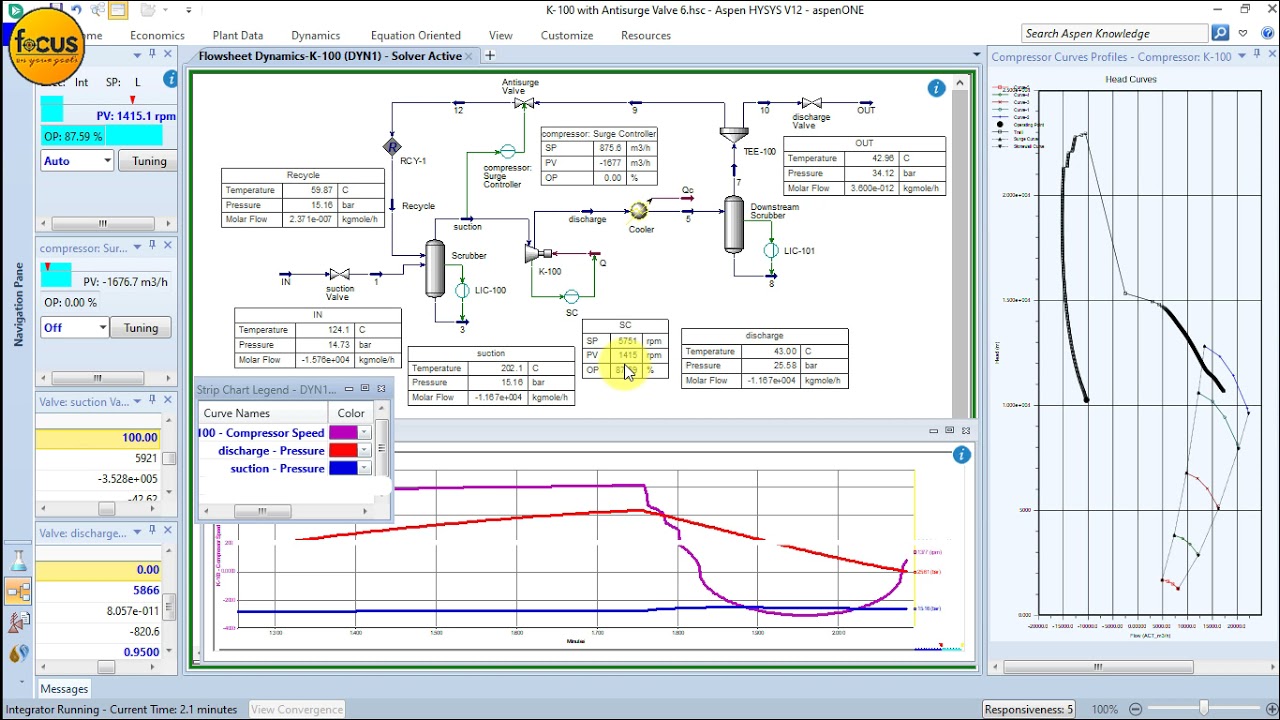Viewport: 1280px width, 720px height.
Task: Click the Search Aspen Knowledge input field
Action: [1115, 33]
